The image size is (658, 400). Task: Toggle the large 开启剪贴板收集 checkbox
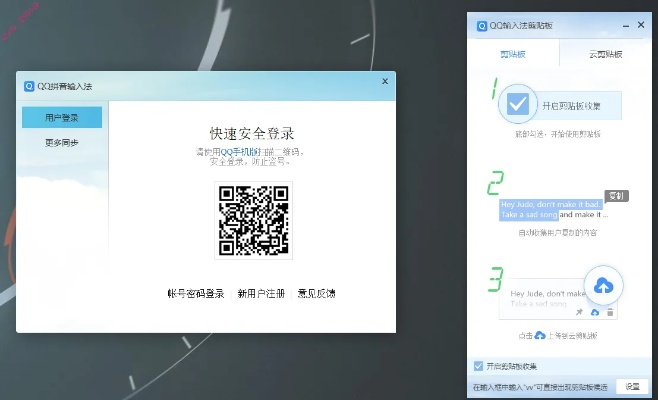[517, 104]
